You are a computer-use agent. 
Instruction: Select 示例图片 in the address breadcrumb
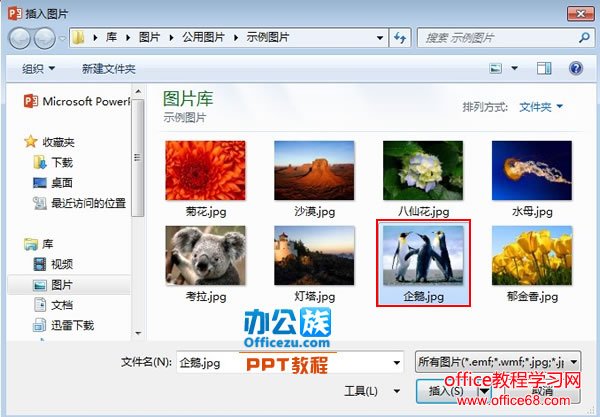(268, 37)
